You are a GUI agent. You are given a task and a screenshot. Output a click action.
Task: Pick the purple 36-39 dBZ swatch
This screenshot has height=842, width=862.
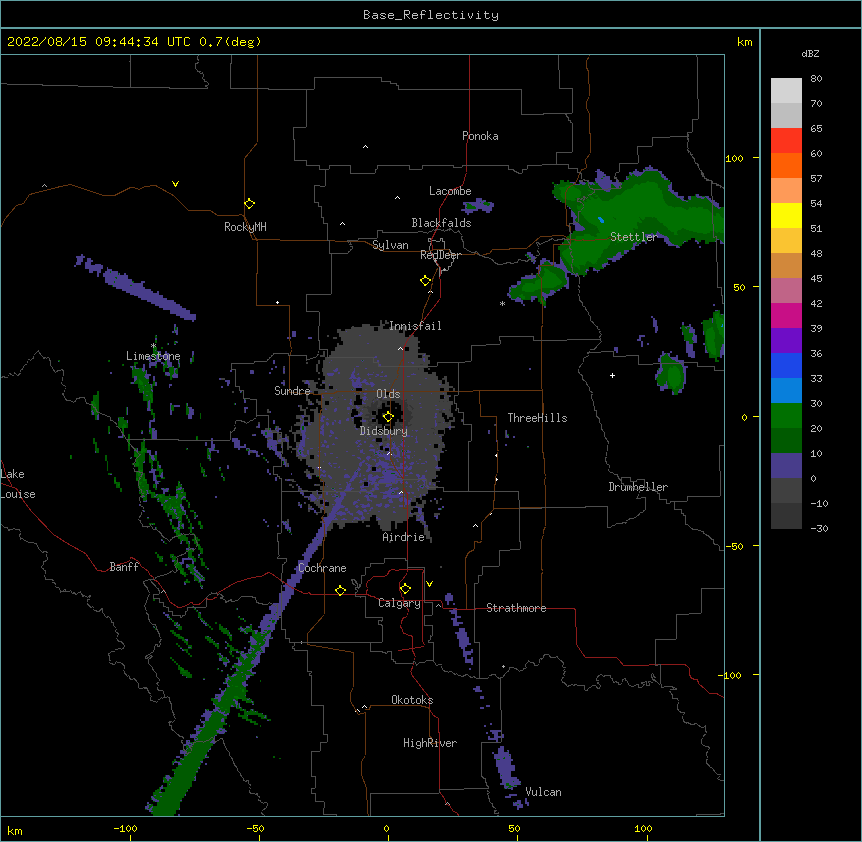coord(786,340)
